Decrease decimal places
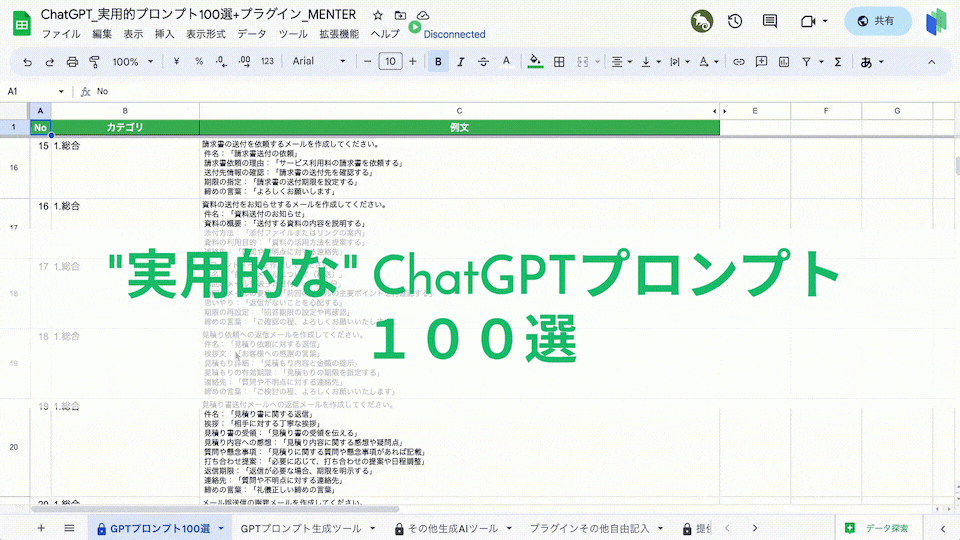The image size is (960, 540). (x=221, y=61)
